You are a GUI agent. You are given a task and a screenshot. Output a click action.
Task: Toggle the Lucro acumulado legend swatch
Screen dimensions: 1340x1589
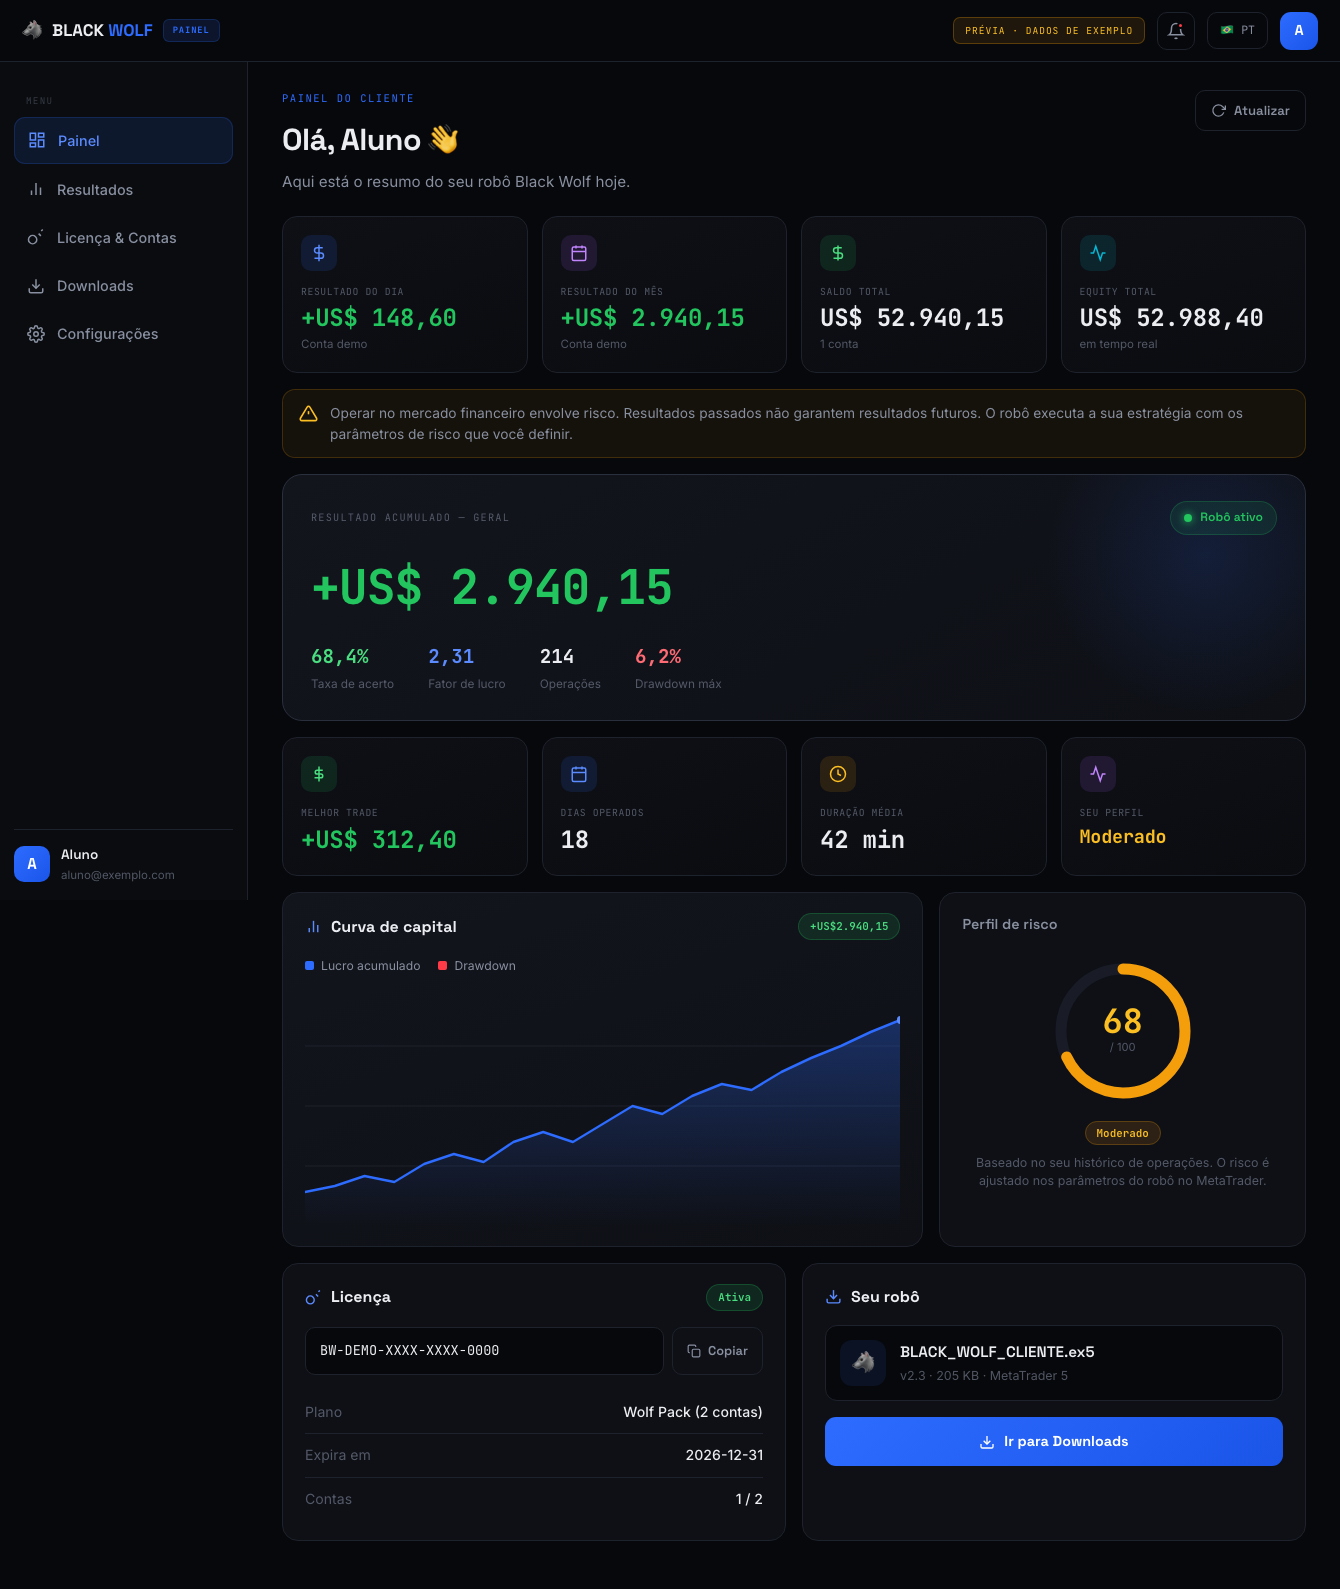coord(310,966)
